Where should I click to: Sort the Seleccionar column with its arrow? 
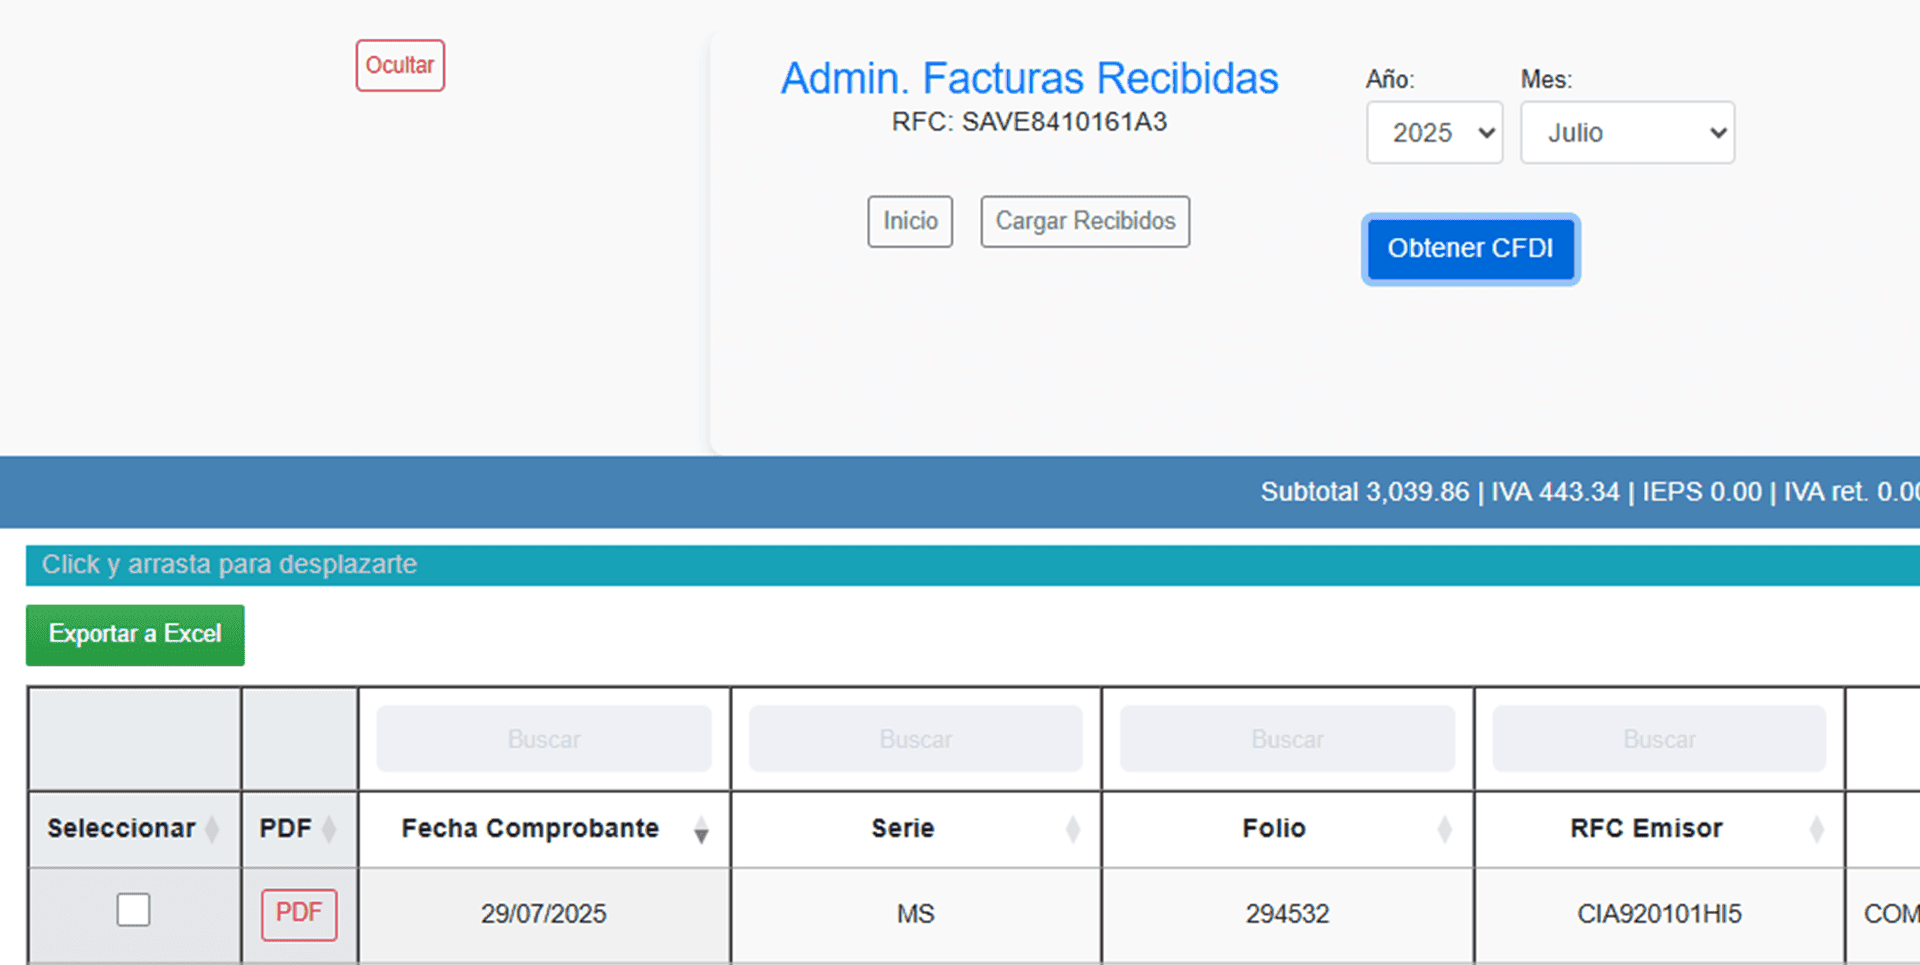pyautogui.click(x=211, y=829)
